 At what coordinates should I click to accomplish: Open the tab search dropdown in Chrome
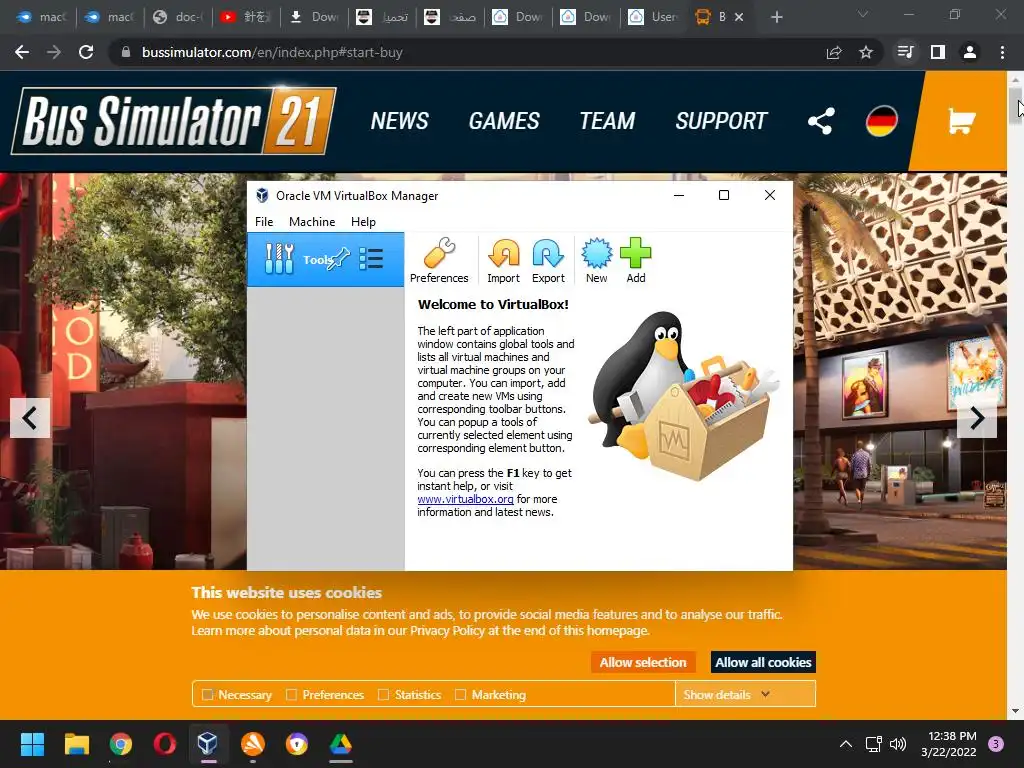[863, 14]
